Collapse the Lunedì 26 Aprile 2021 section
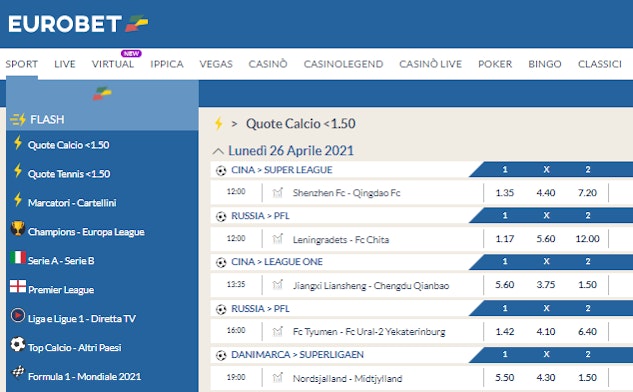The height and width of the screenshot is (392, 633). (x=218, y=151)
